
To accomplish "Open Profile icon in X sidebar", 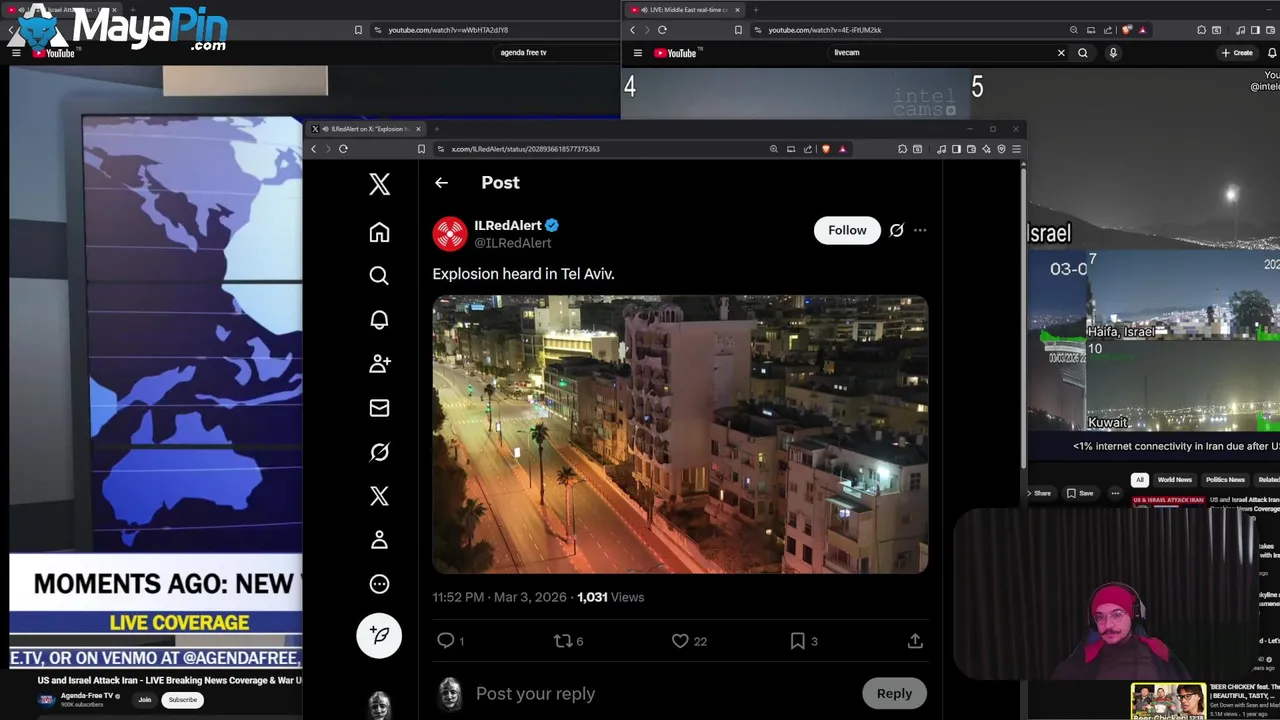I will [379, 540].
